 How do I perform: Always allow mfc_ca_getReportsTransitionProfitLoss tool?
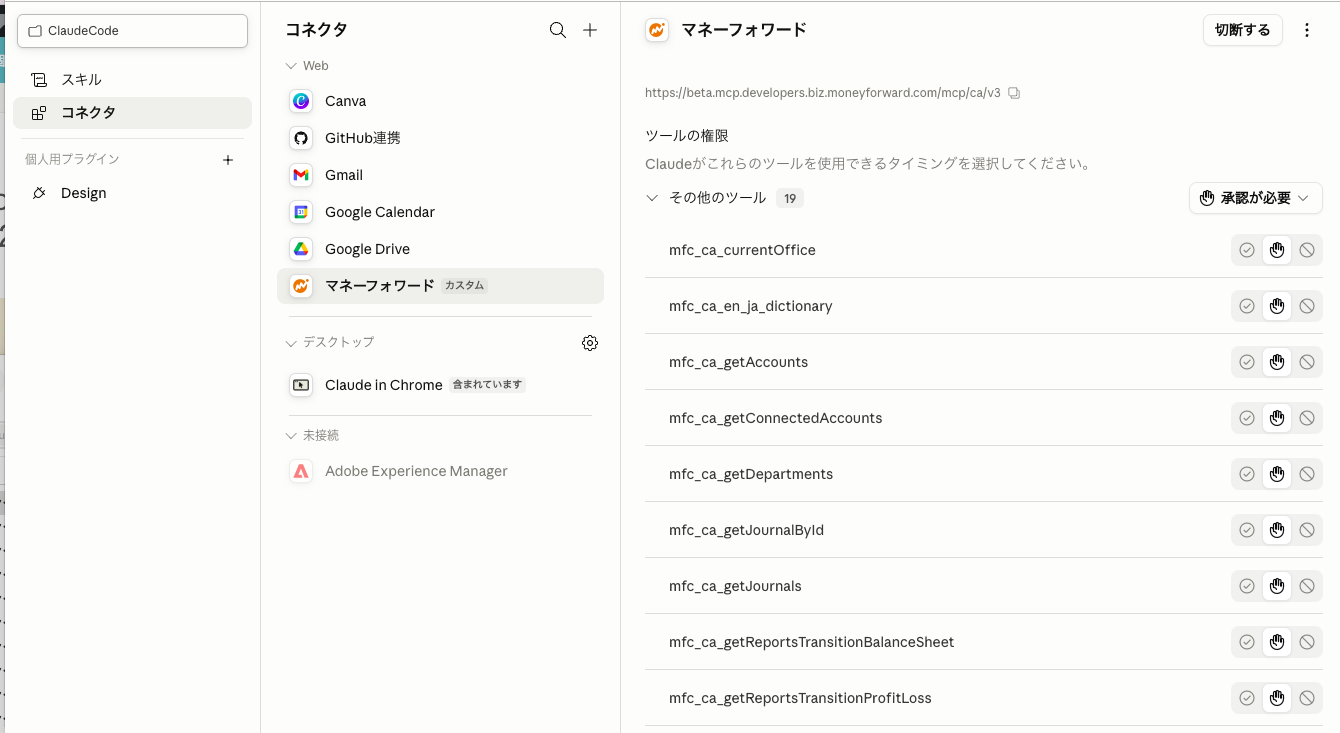tap(1247, 698)
